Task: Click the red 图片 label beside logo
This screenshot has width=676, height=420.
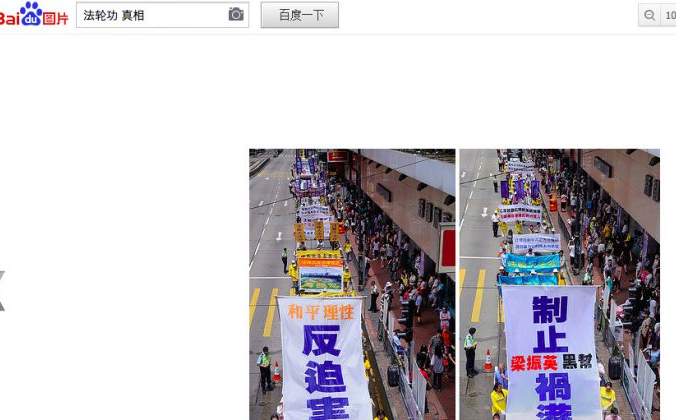Action: (56, 18)
